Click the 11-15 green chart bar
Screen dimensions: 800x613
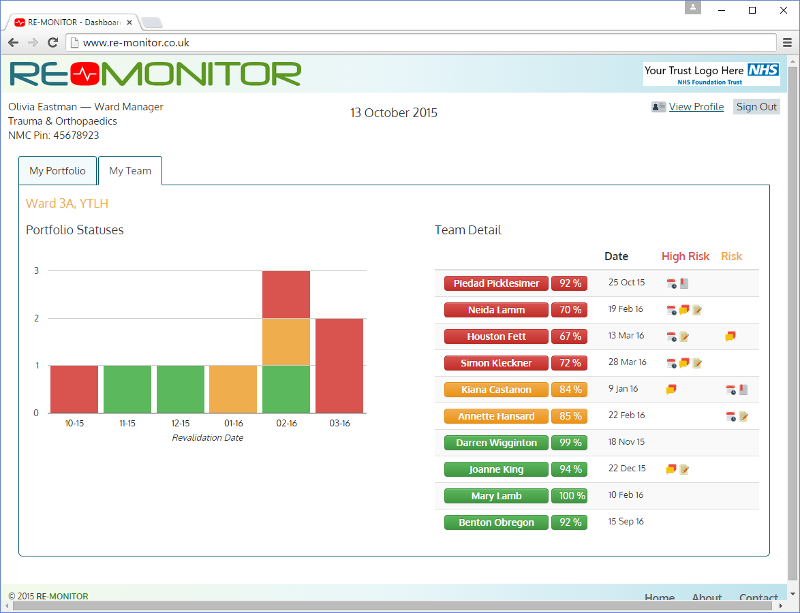click(x=128, y=389)
